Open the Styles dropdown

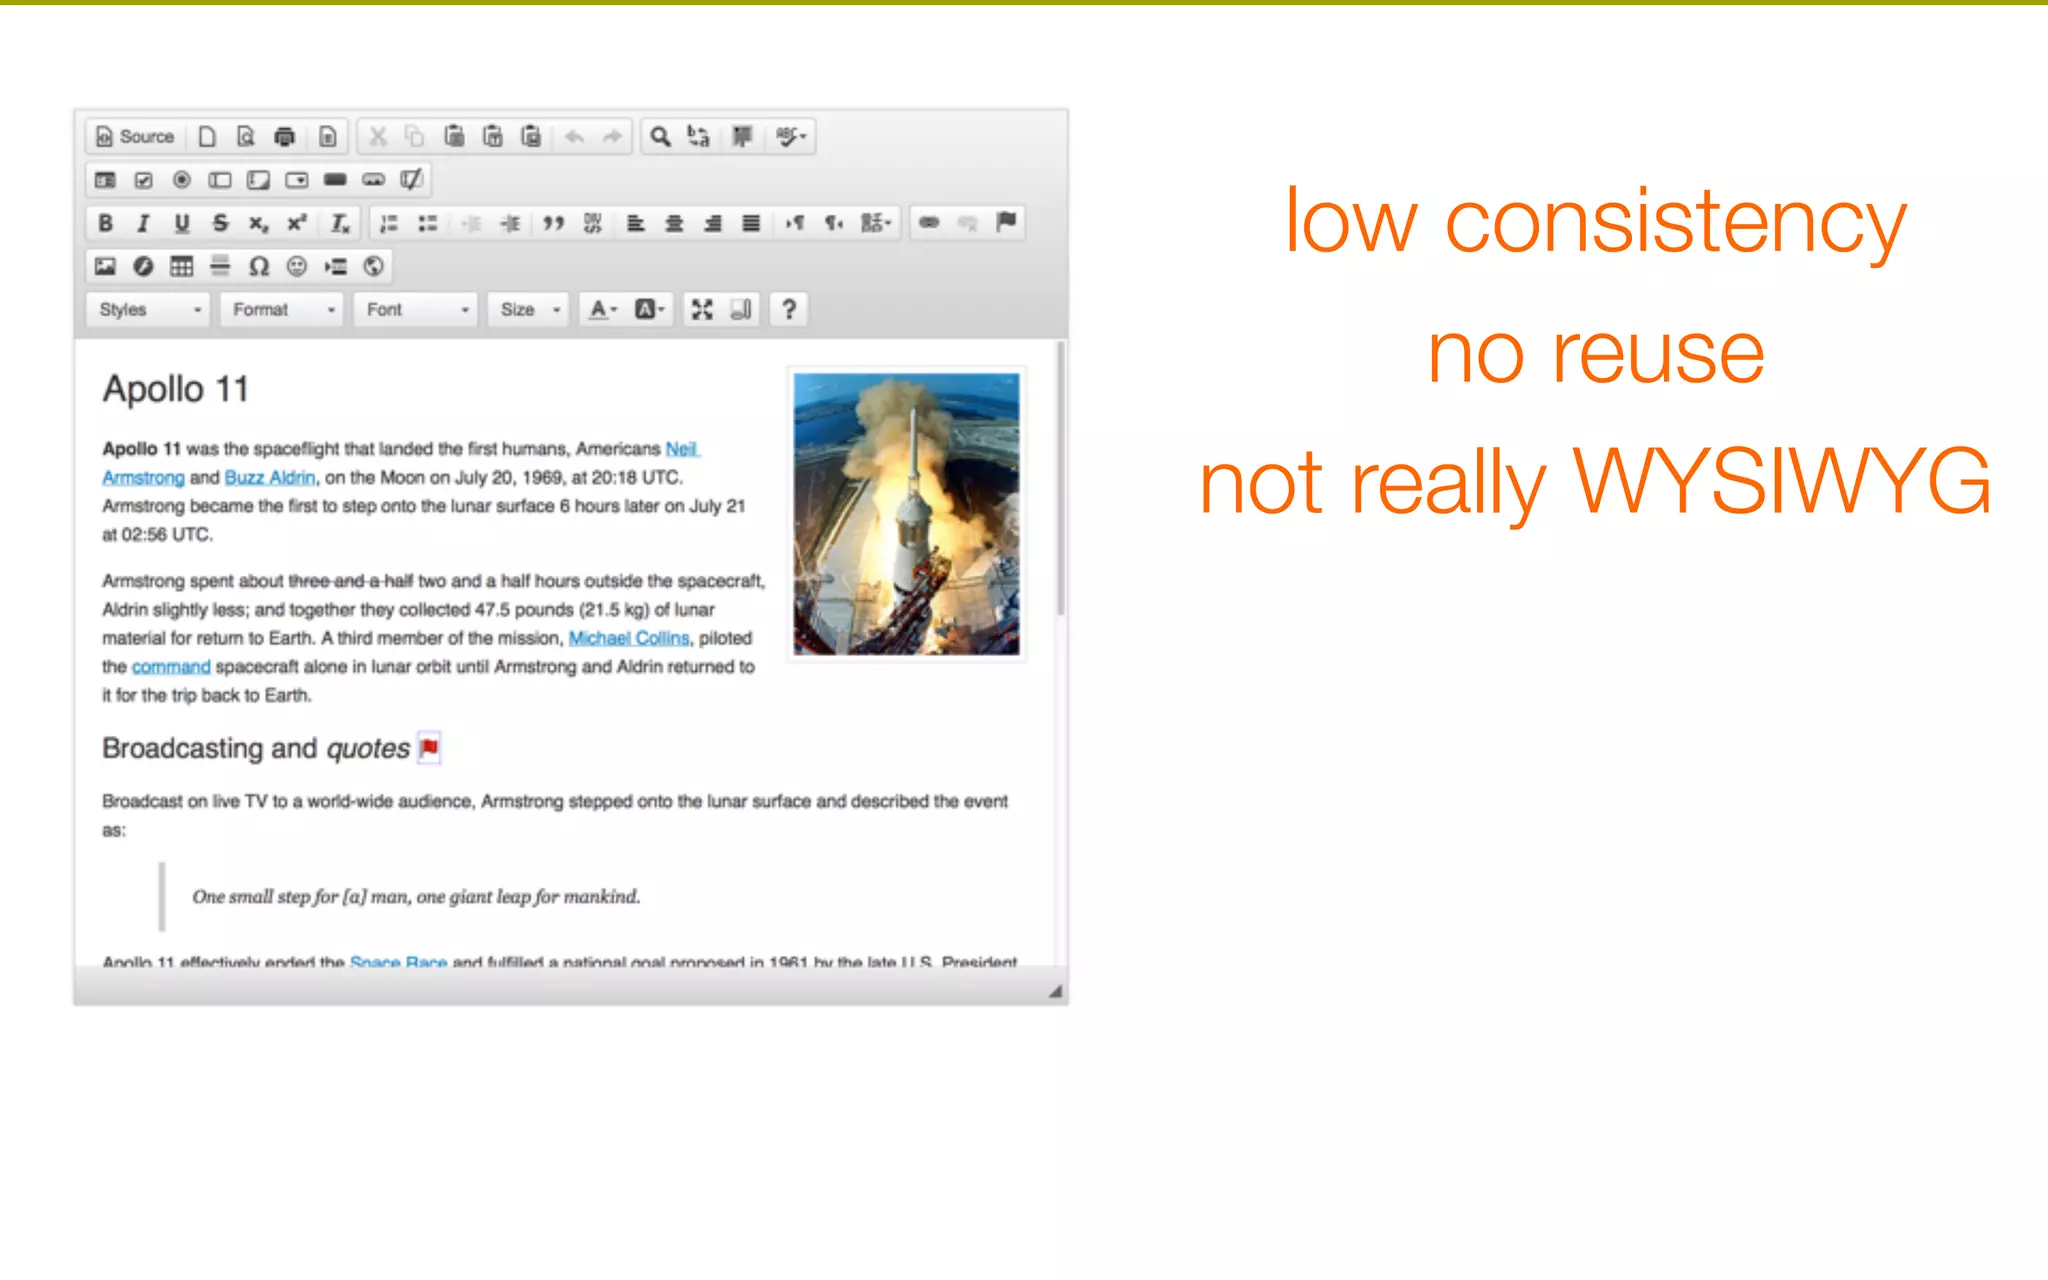tap(148, 310)
